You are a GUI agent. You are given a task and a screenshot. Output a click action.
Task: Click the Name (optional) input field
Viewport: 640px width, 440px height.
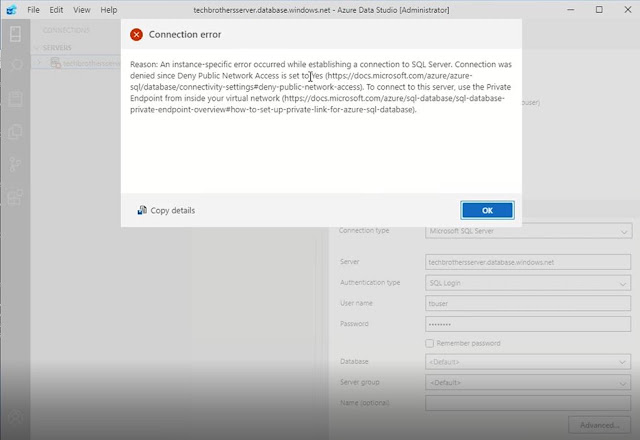(528, 403)
